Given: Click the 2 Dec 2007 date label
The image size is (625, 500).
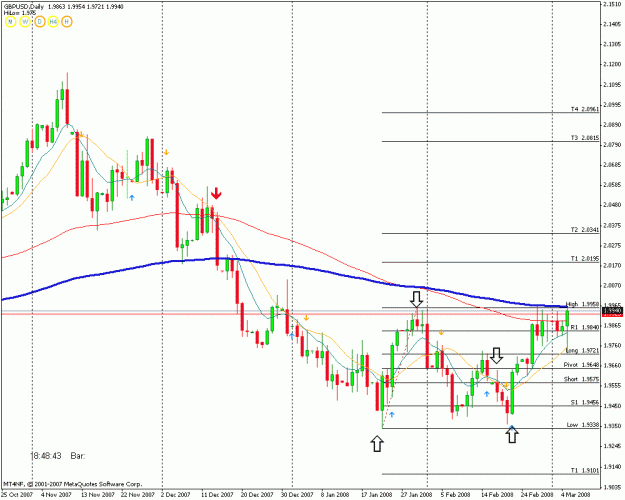Looking at the screenshot, I should click(176, 494).
